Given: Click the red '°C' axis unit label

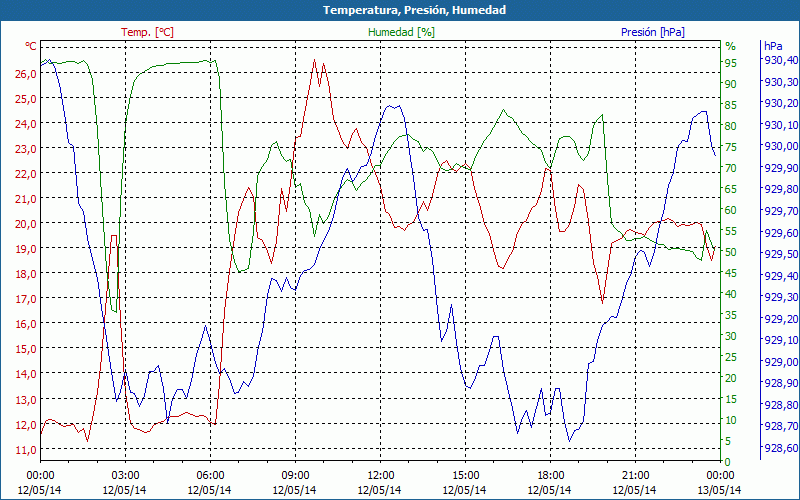Looking at the screenshot, I should [31, 46].
